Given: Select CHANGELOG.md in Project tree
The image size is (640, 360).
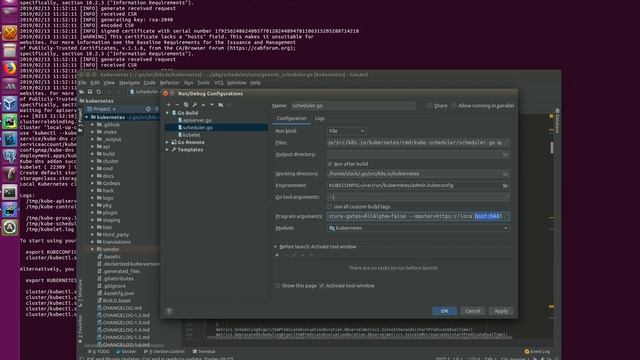Looking at the screenshot, I should click(x=122, y=308).
